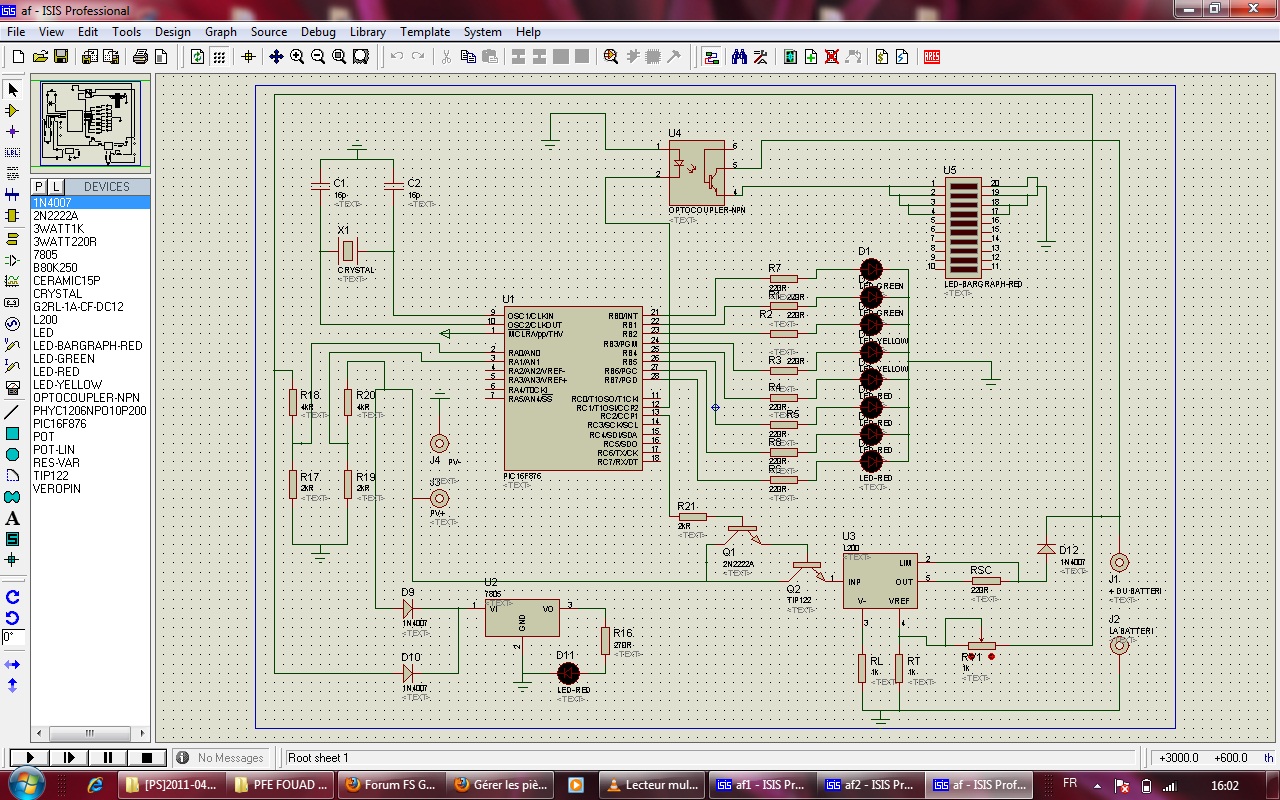Click the 'L' library manager button
This screenshot has height=800, width=1280.
[x=56, y=187]
